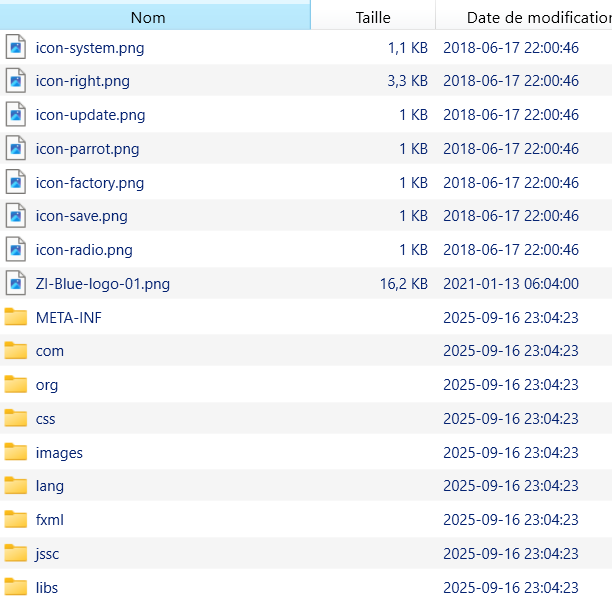The height and width of the screenshot is (607, 612).
Task: Click the icon-system.png file icon
Action: [15, 47]
